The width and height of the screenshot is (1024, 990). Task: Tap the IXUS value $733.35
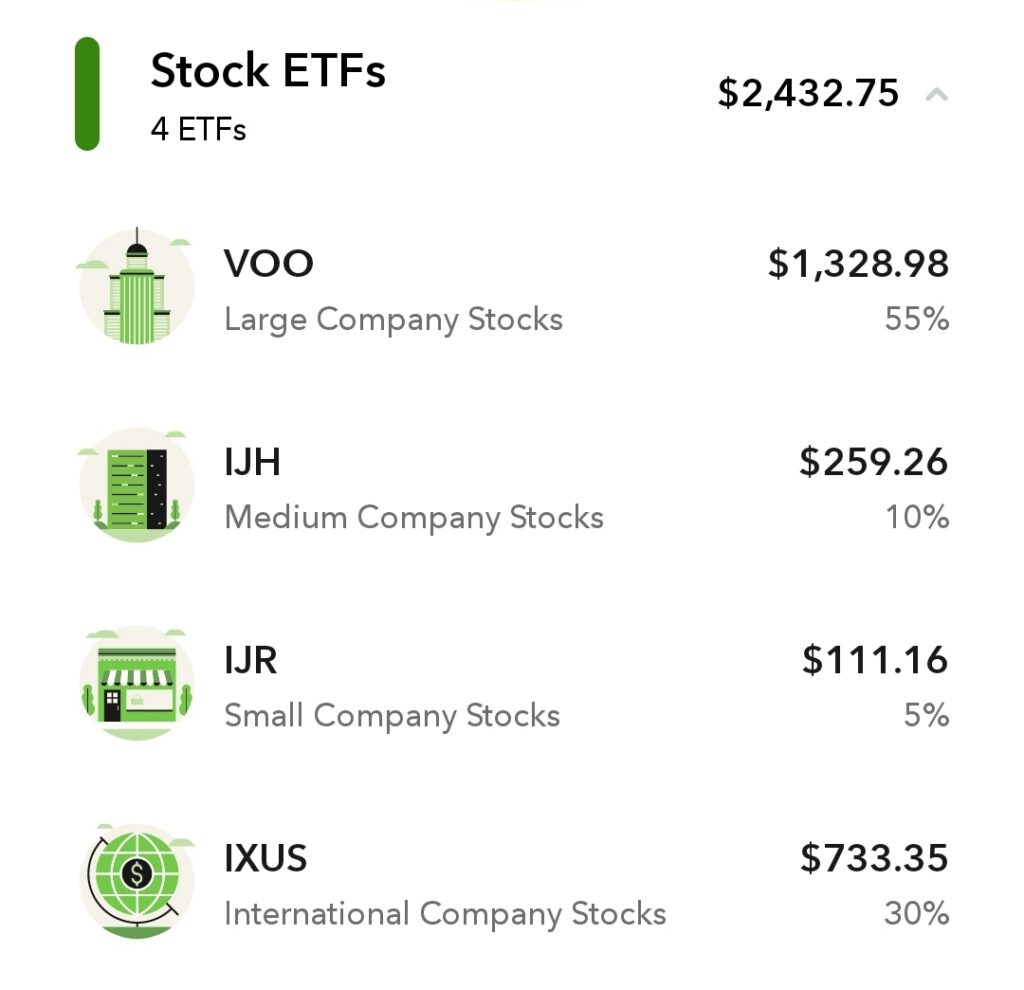click(x=874, y=858)
